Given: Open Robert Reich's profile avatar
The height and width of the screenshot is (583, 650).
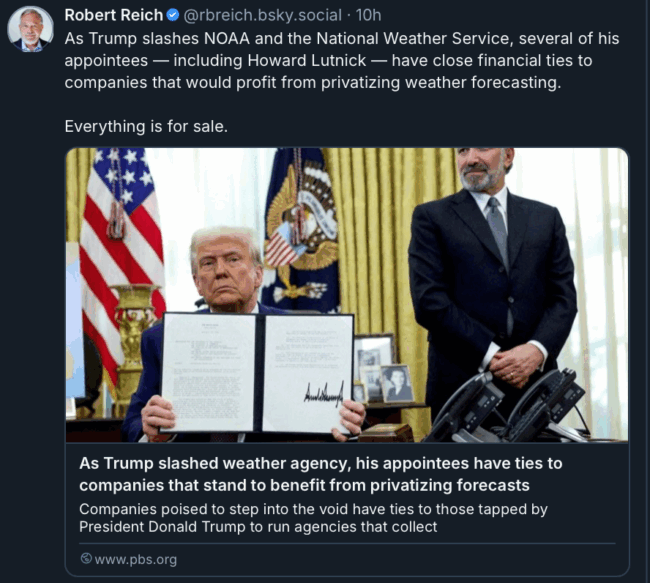Looking at the screenshot, I should (30, 29).
